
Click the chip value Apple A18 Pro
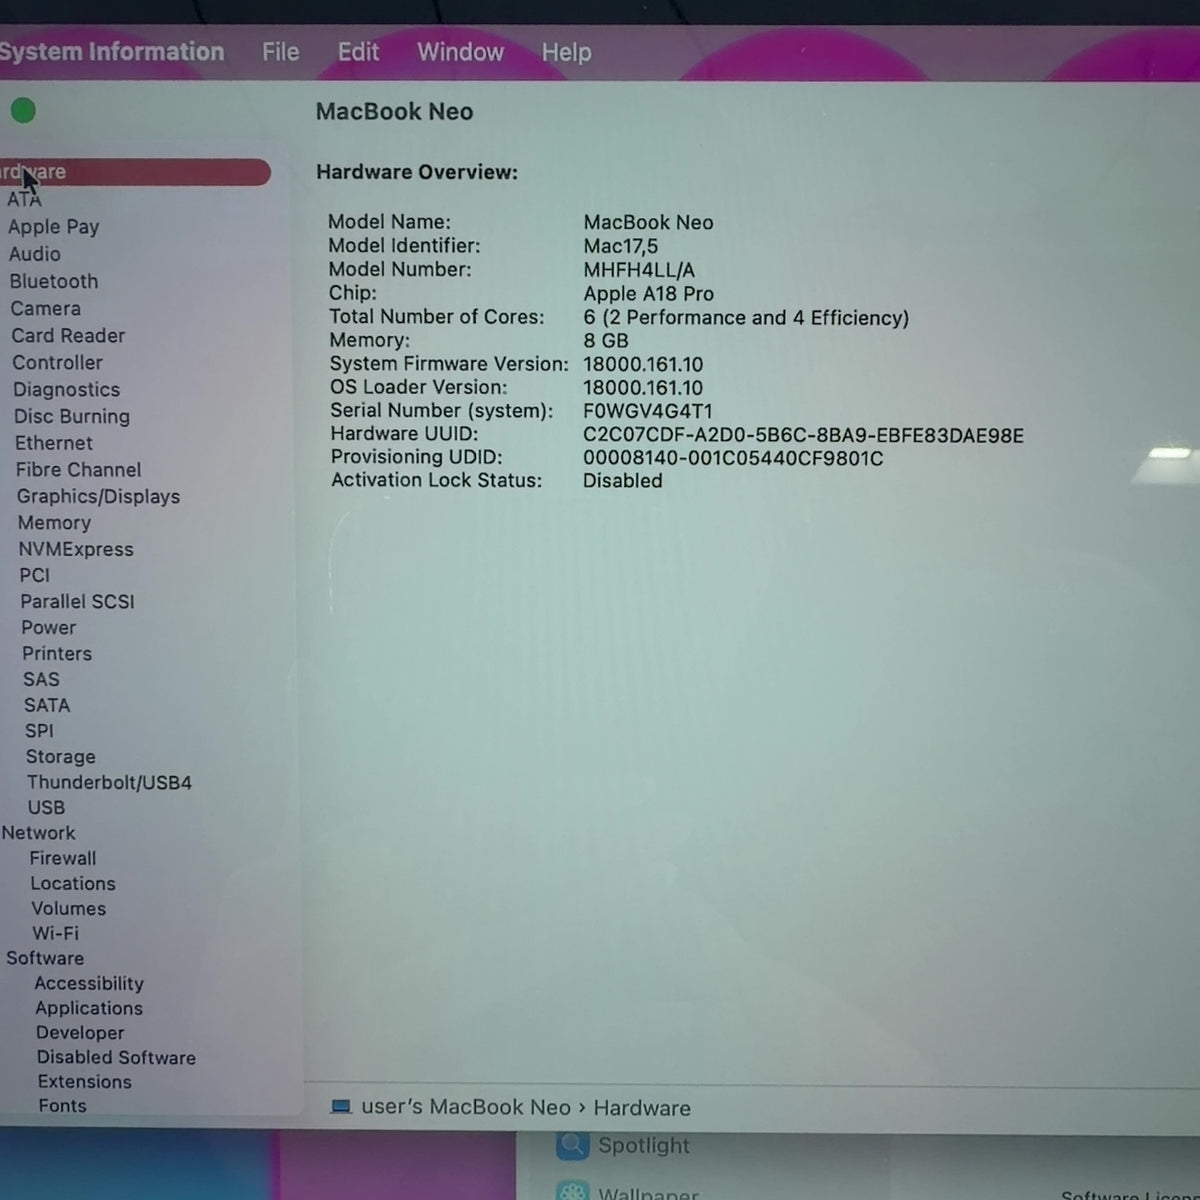[649, 294]
